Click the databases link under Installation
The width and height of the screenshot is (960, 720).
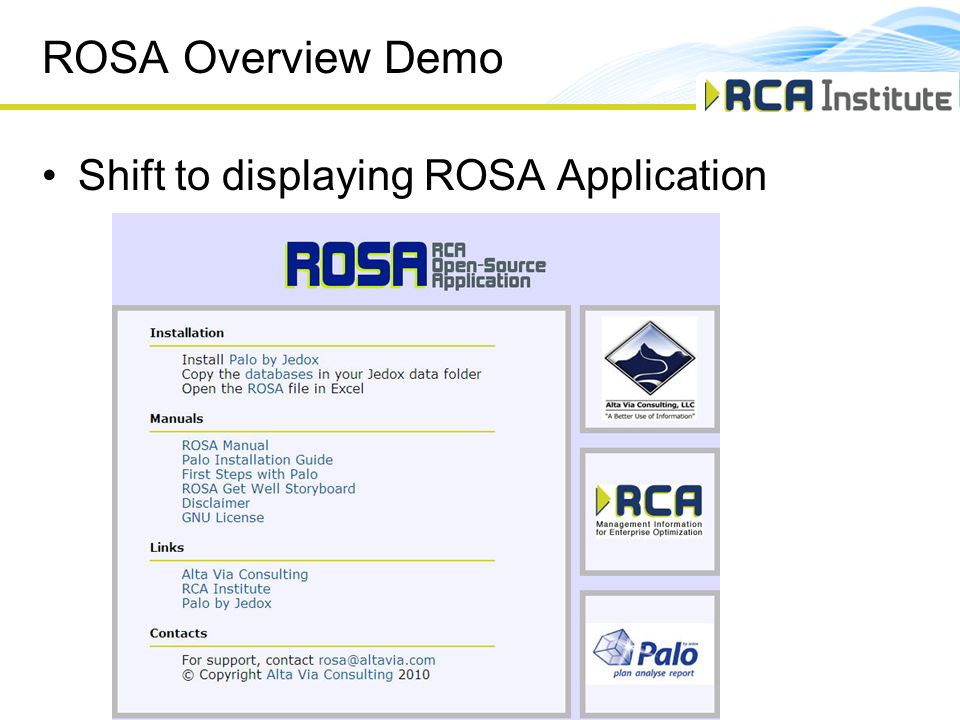279,374
